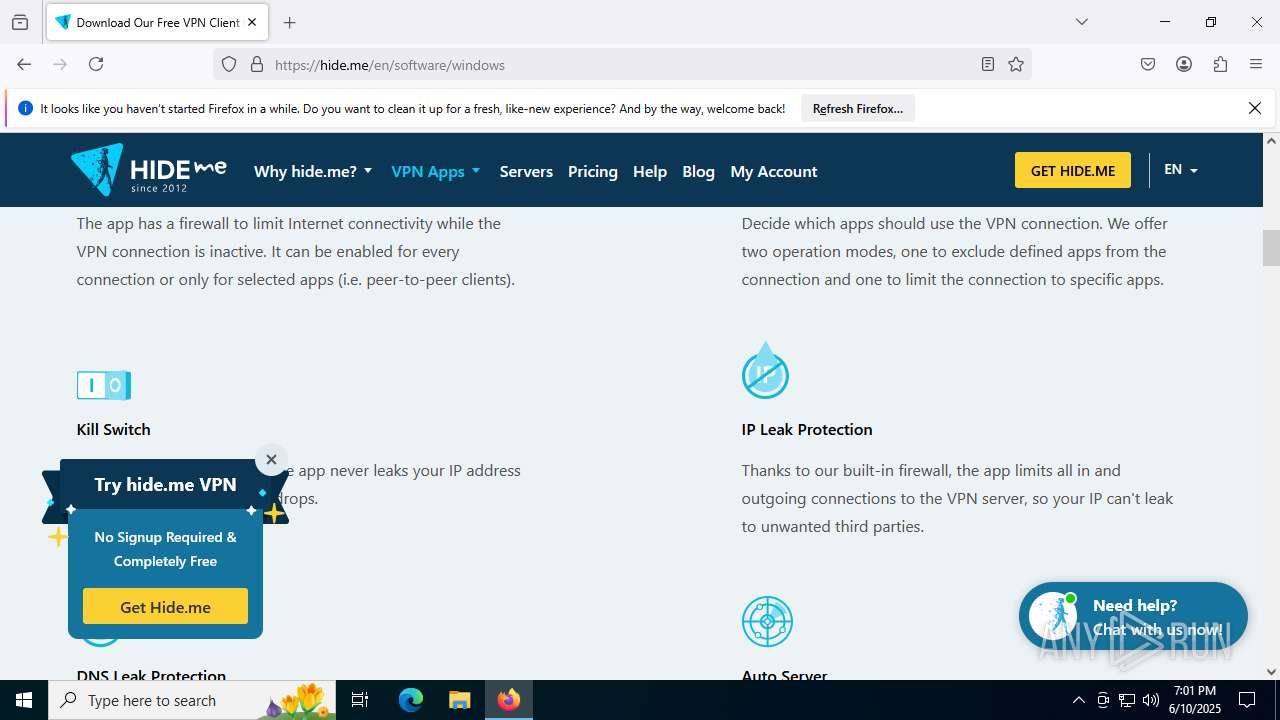Open the EN language dropdown
The image size is (1280, 720).
coord(1181,170)
